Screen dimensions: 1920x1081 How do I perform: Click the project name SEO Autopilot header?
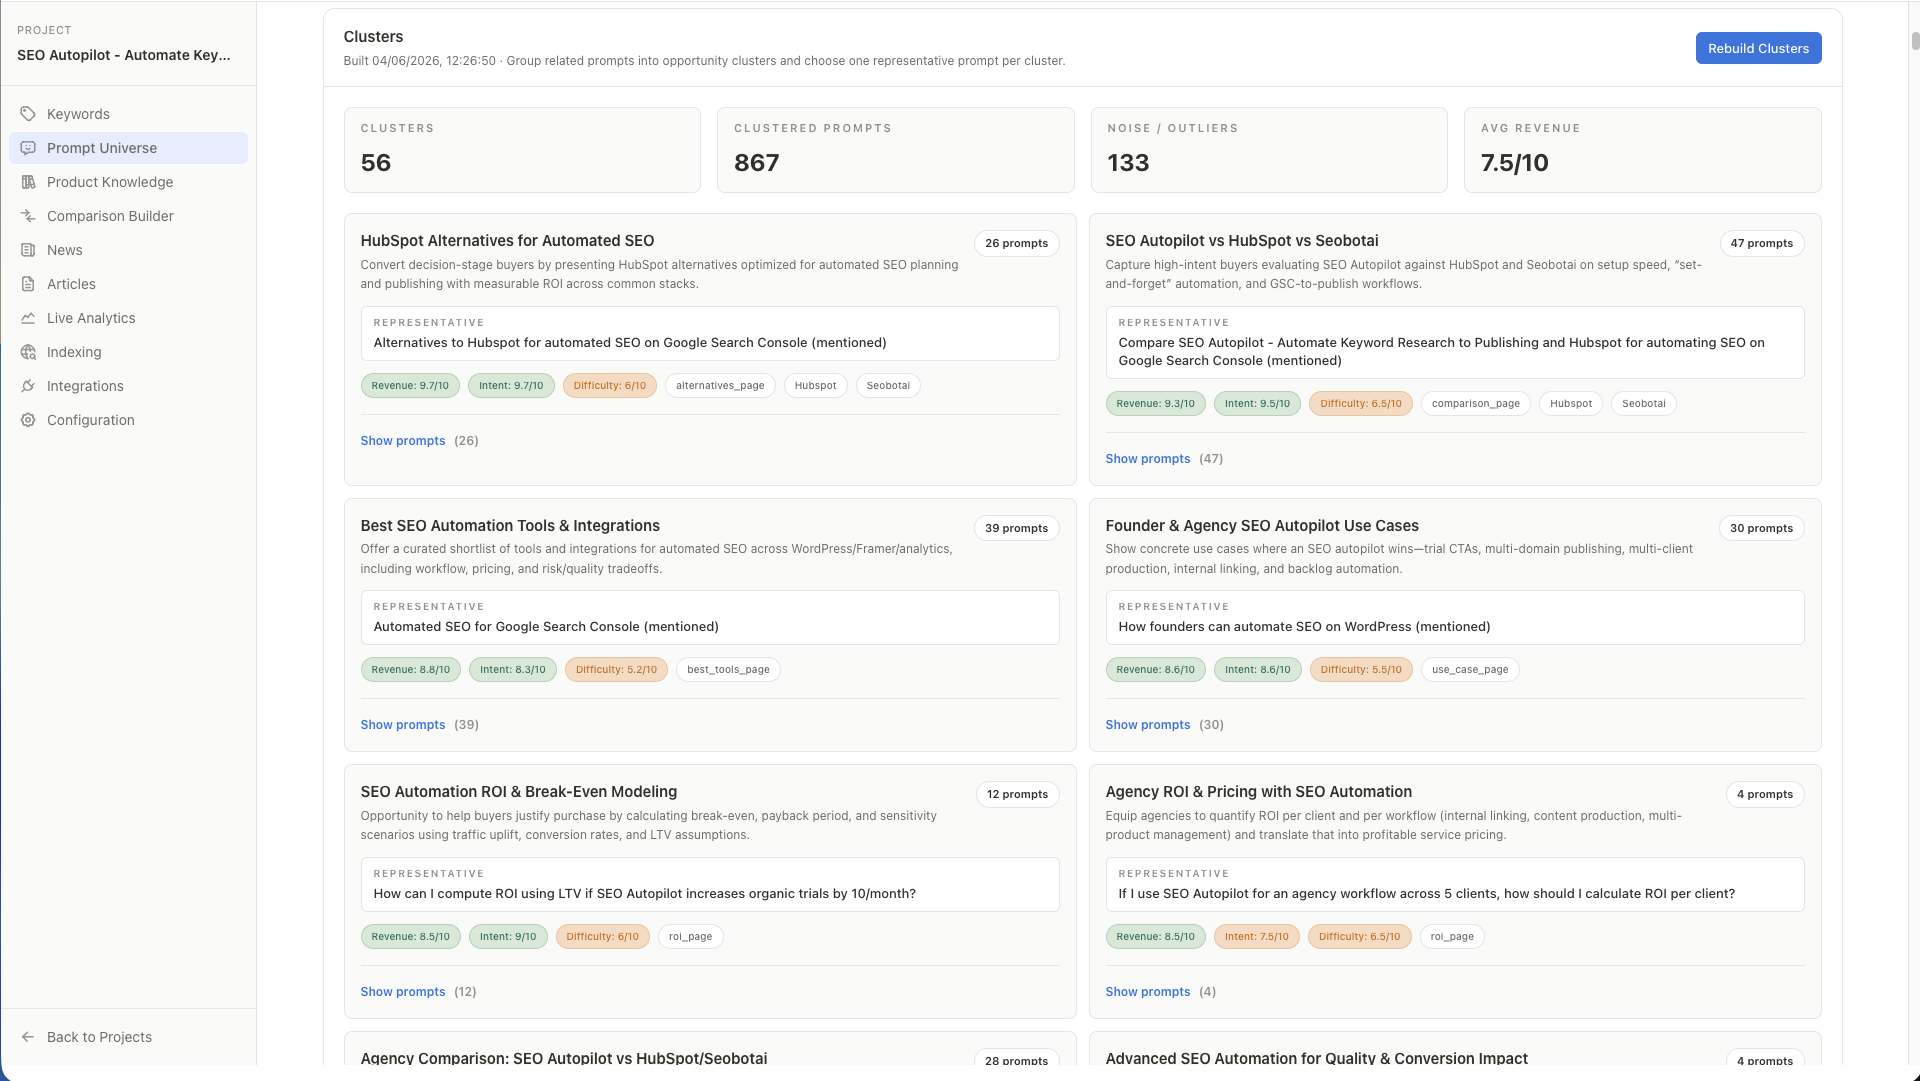pos(124,55)
